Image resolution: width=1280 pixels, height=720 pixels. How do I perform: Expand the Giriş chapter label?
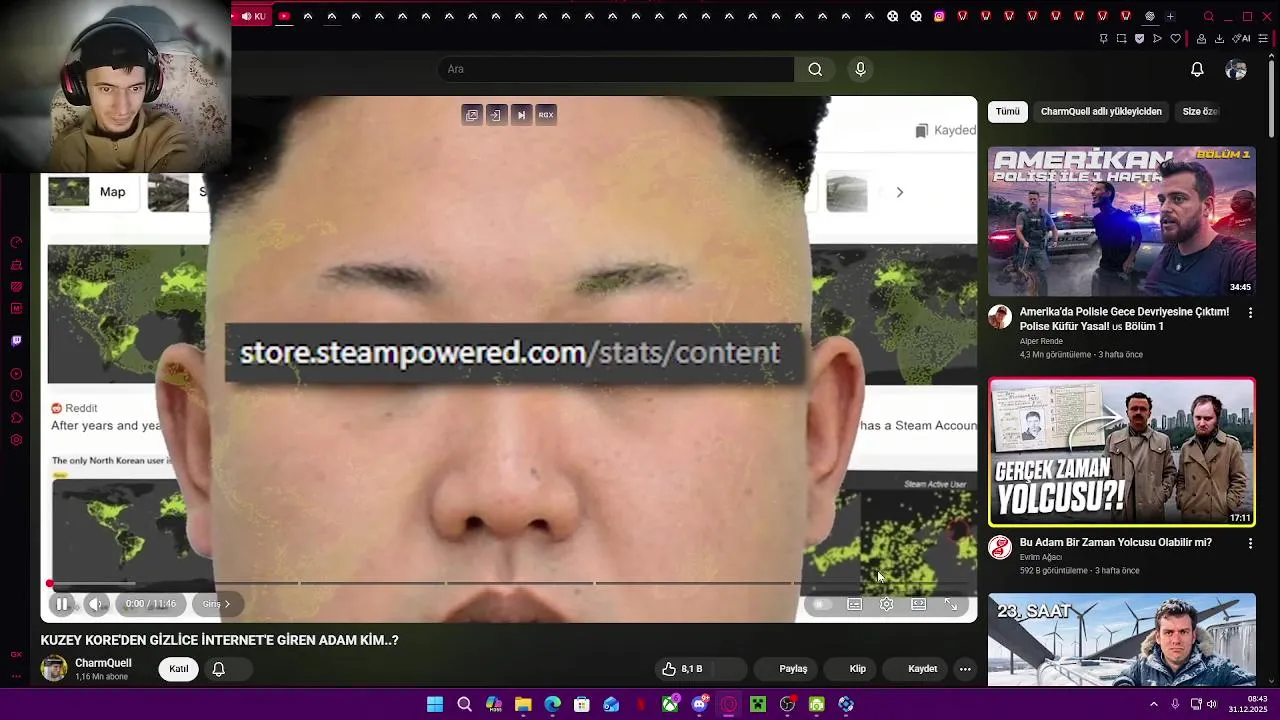tap(216, 604)
